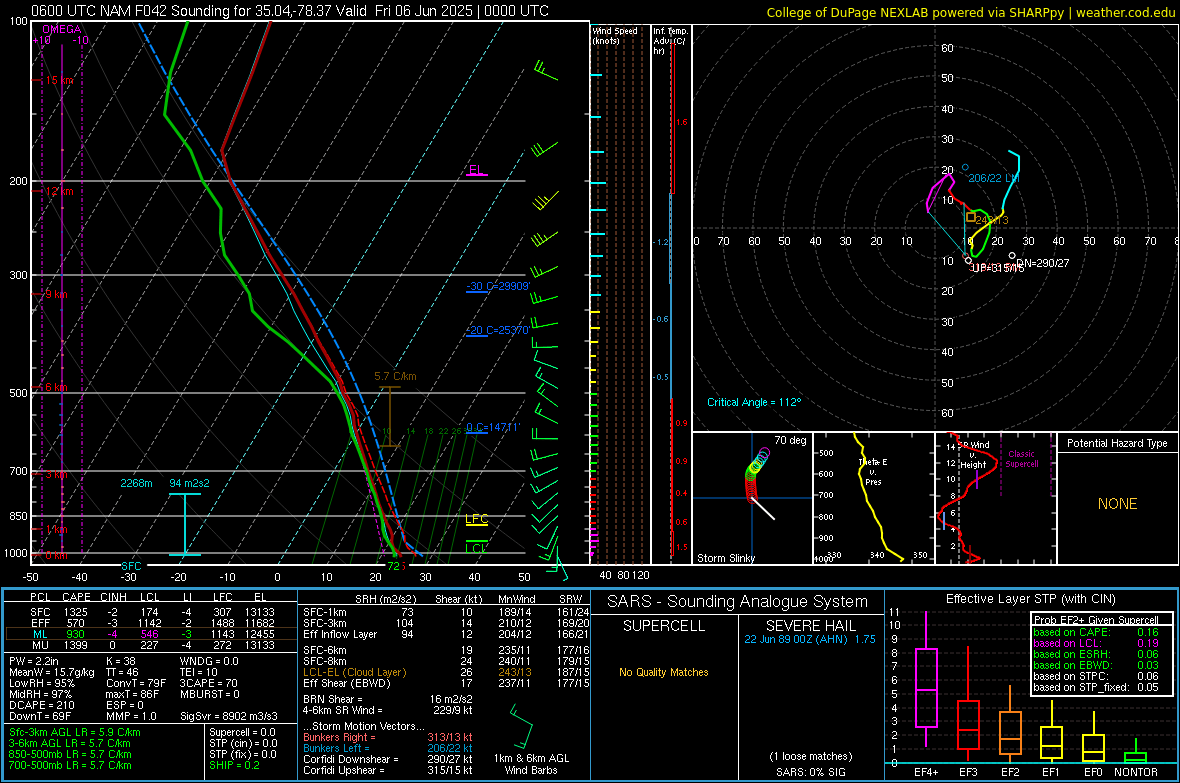Select the '22 Jun 89 00Z (AHN)' hail analog
The image size is (1180, 783).
[x=797, y=638]
